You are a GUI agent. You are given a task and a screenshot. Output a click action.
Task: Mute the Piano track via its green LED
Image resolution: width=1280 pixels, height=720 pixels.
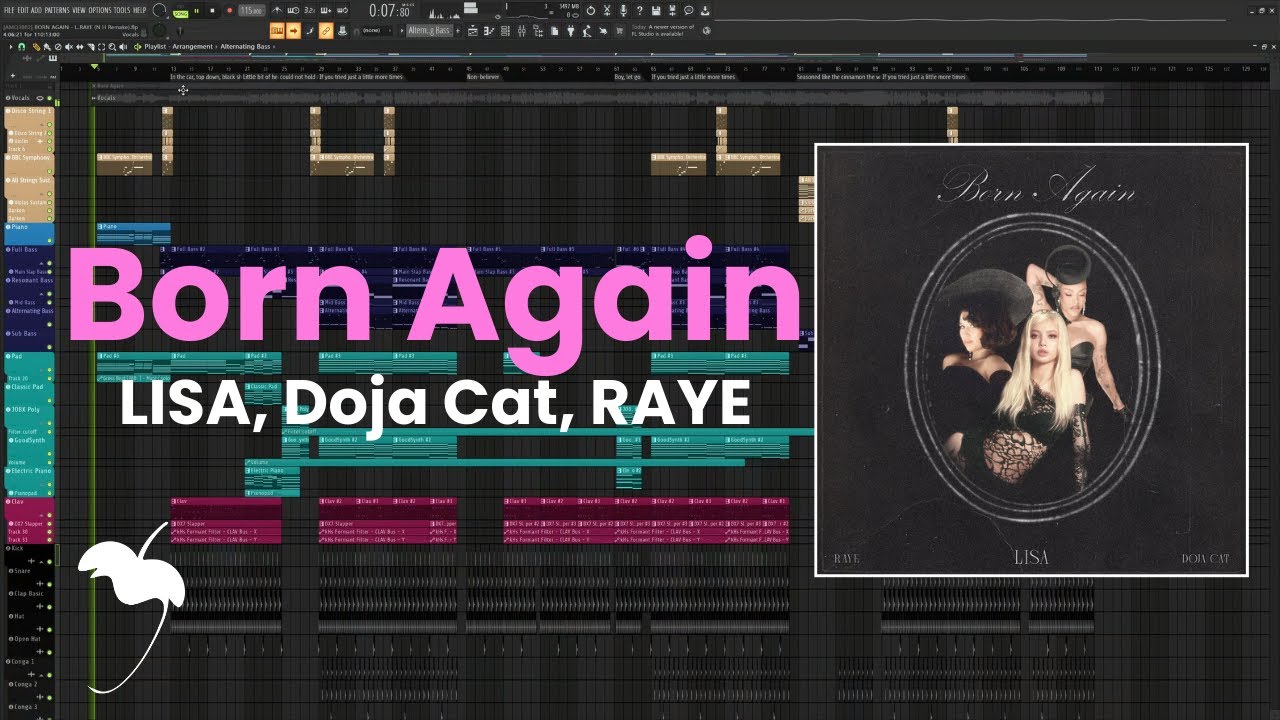pos(49,240)
